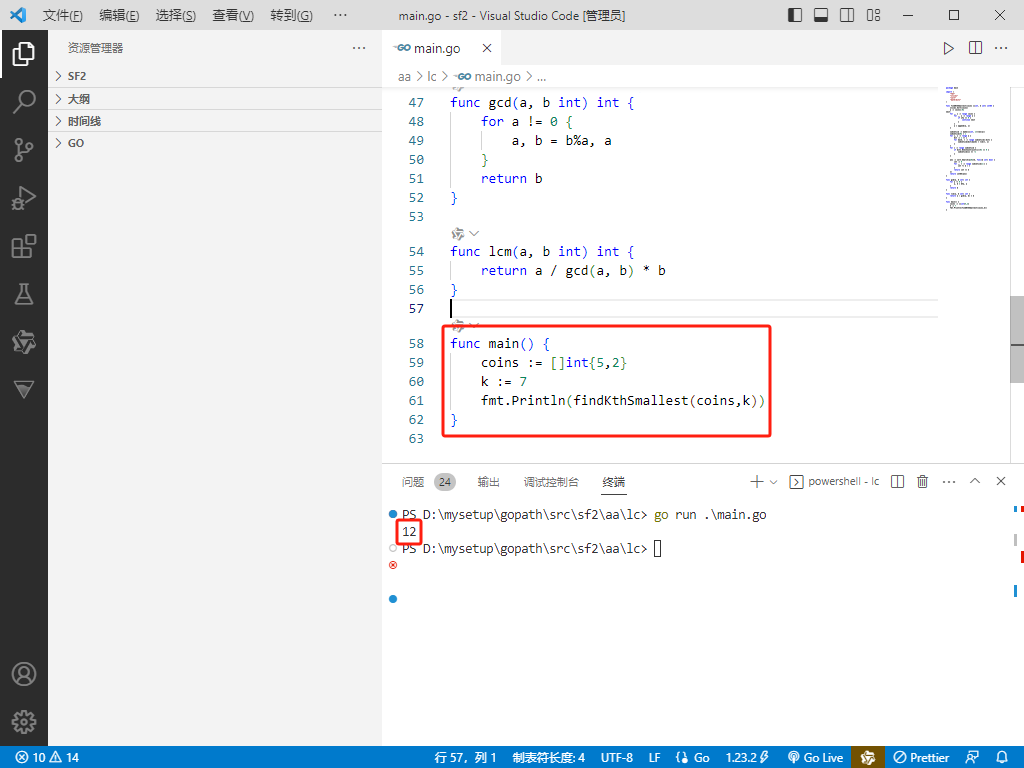Open notifications bell in status bar

click(x=1002, y=758)
